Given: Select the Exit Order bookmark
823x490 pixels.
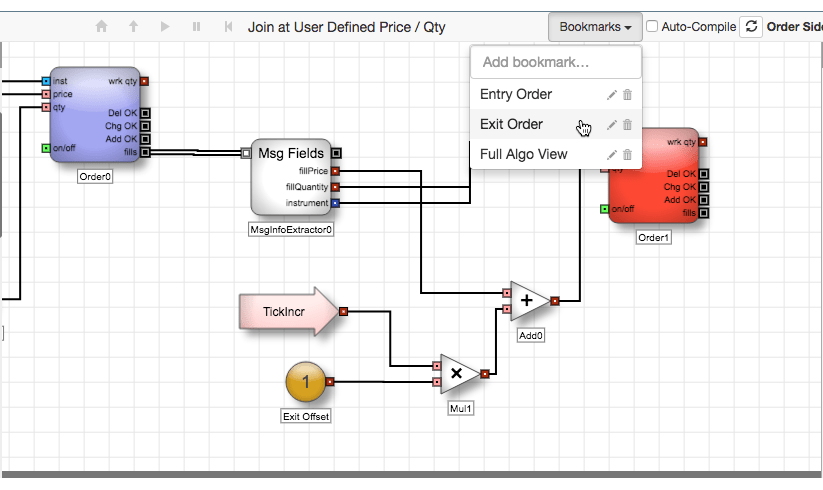Looking at the screenshot, I should tap(511, 124).
